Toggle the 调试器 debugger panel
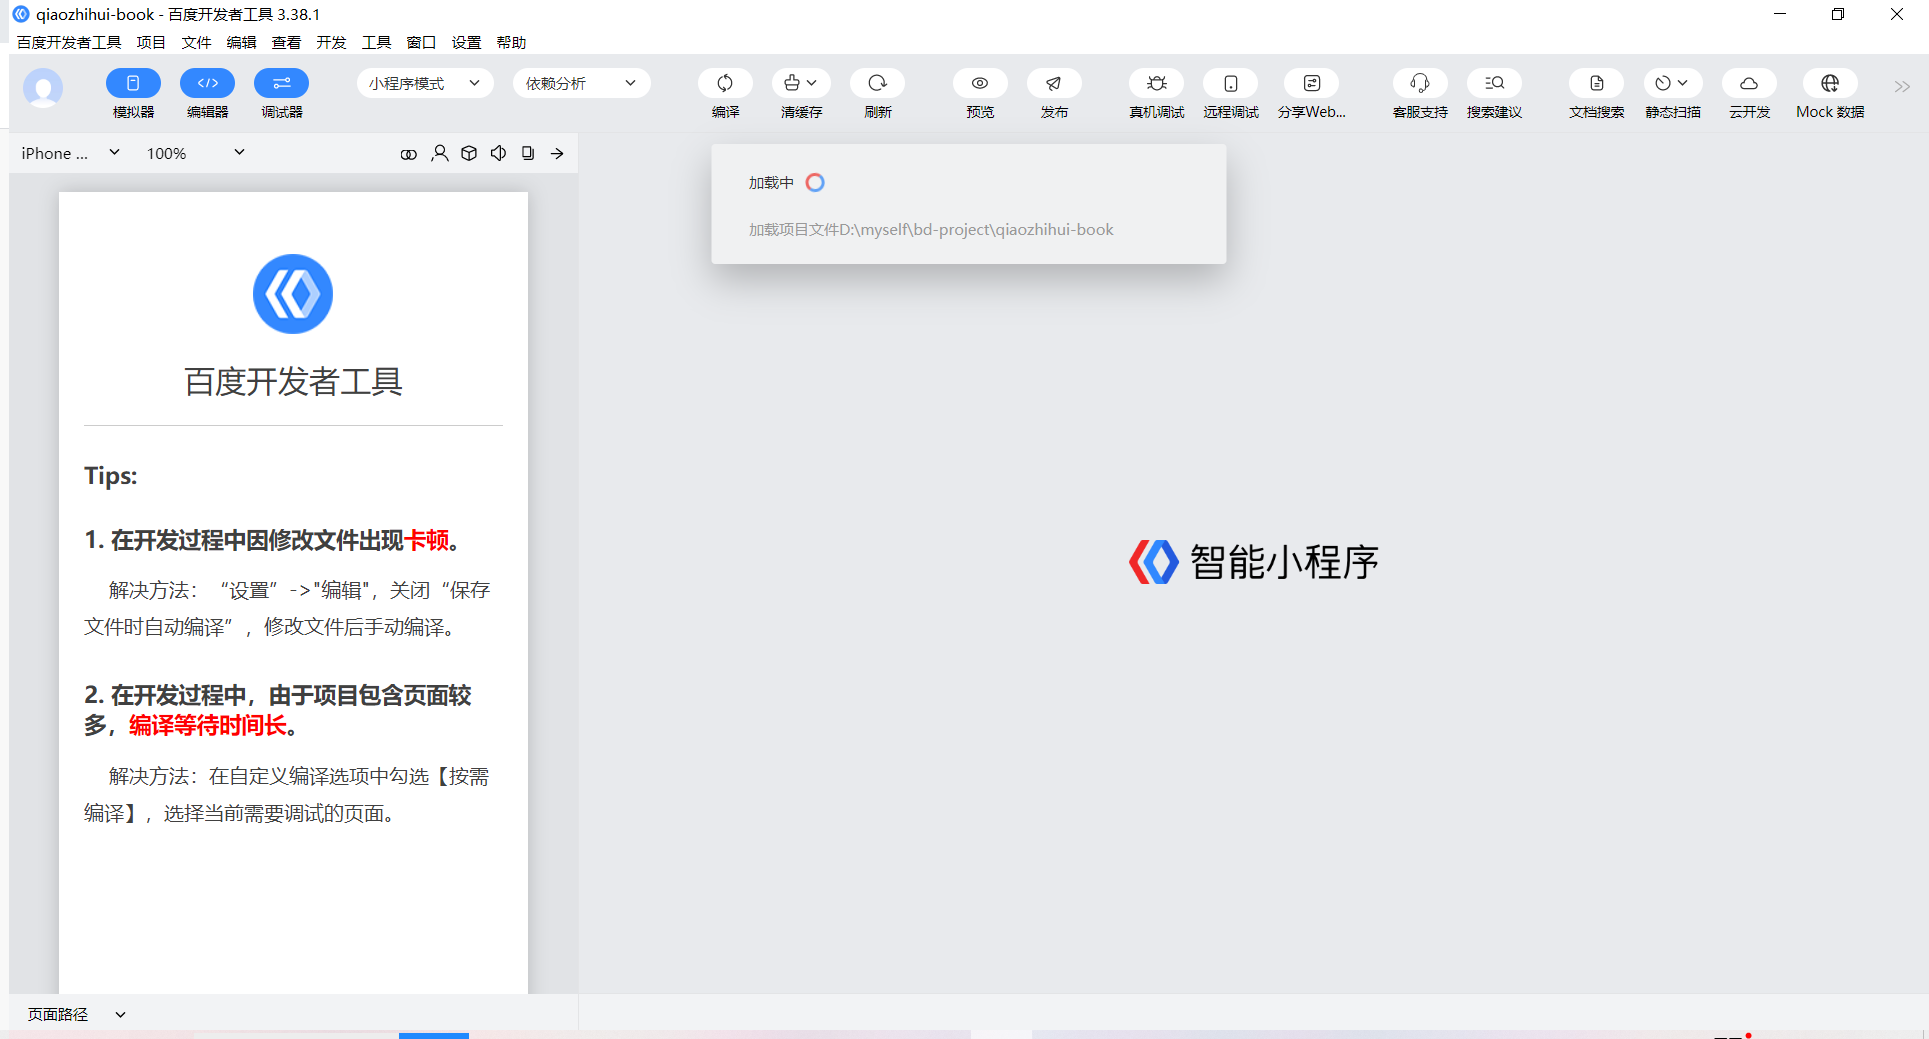Viewport: 1929px width, 1039px height. point(281,83)
